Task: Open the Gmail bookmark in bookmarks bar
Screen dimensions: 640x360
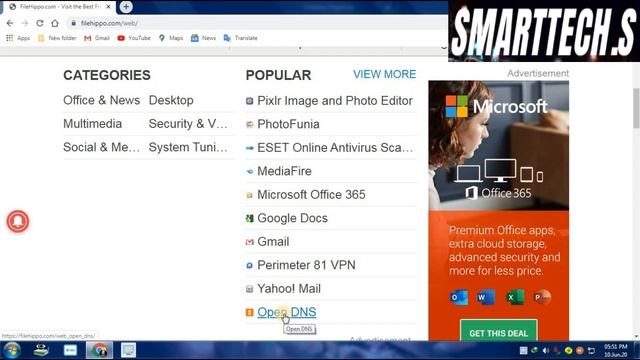Action: (x=97, y=38)
